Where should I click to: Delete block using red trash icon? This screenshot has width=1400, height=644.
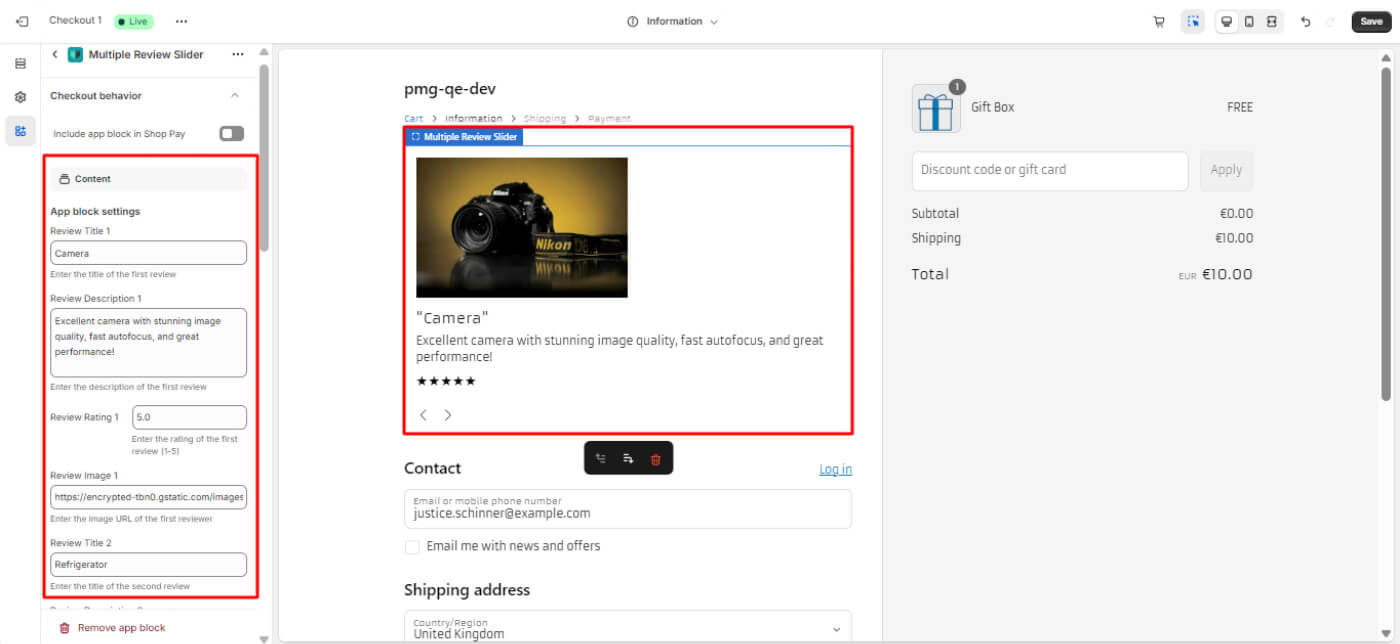[656, 459]
